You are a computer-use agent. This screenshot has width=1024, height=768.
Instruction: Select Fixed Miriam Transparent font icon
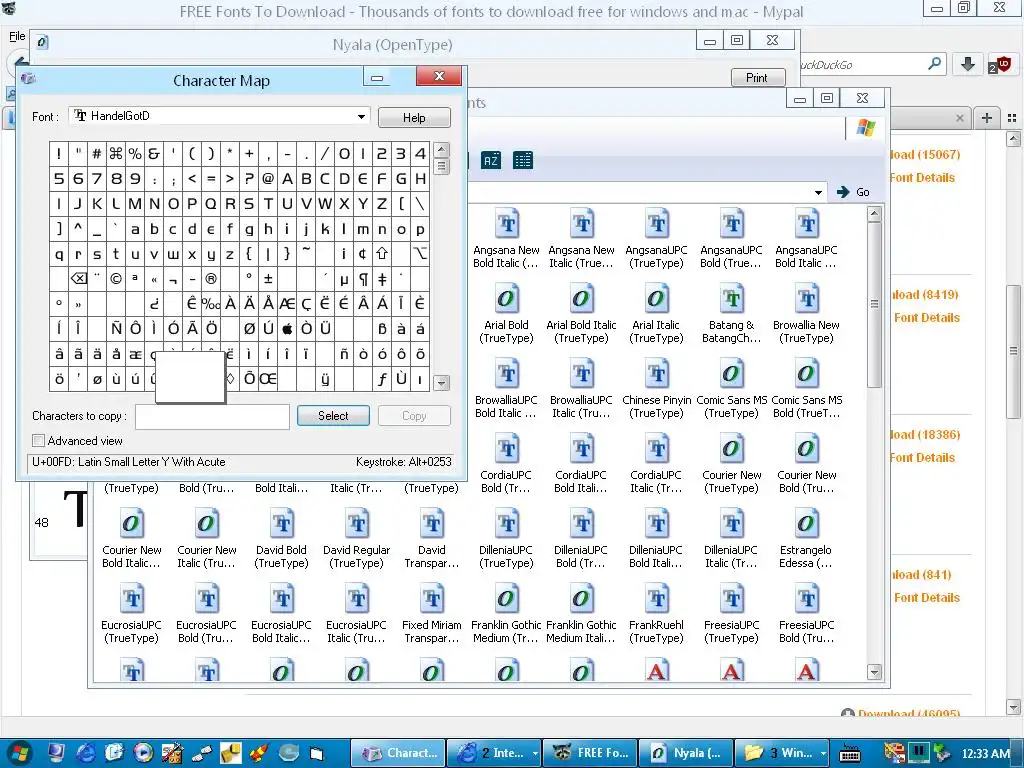[x=432, y=614]
